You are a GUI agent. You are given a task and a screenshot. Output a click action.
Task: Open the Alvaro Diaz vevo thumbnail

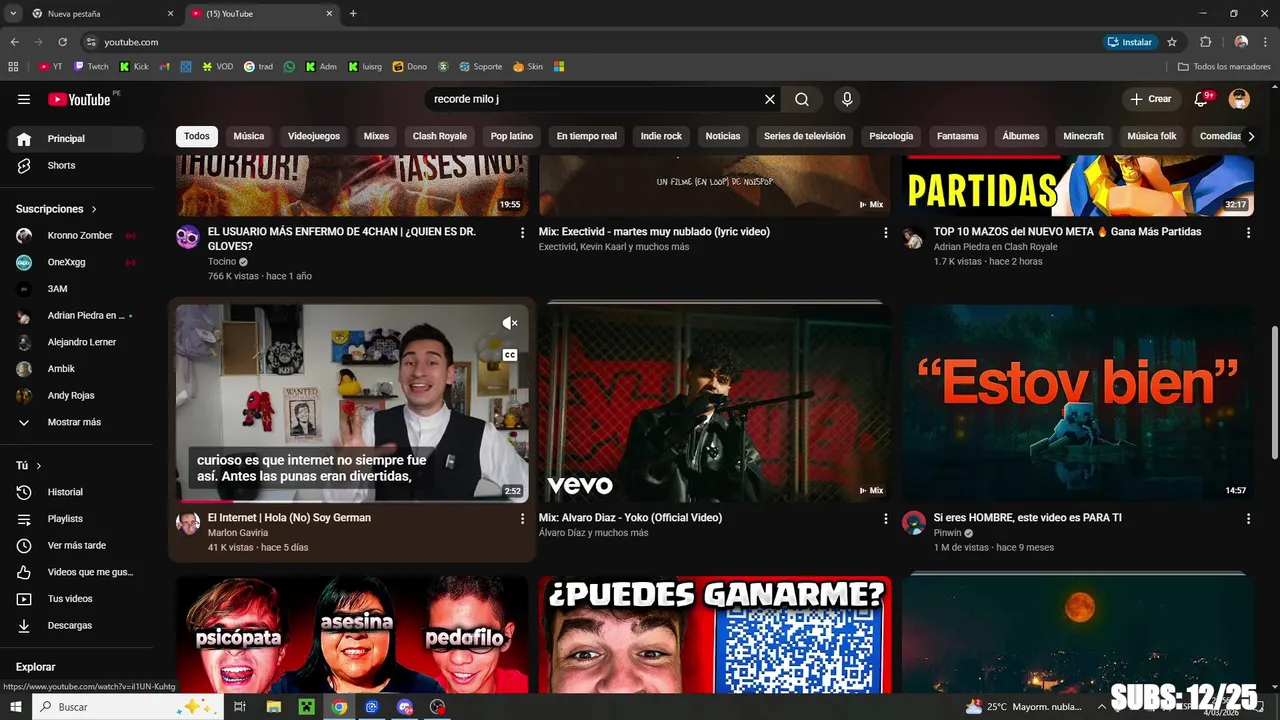pyautogui.click(x=715, y=403)
